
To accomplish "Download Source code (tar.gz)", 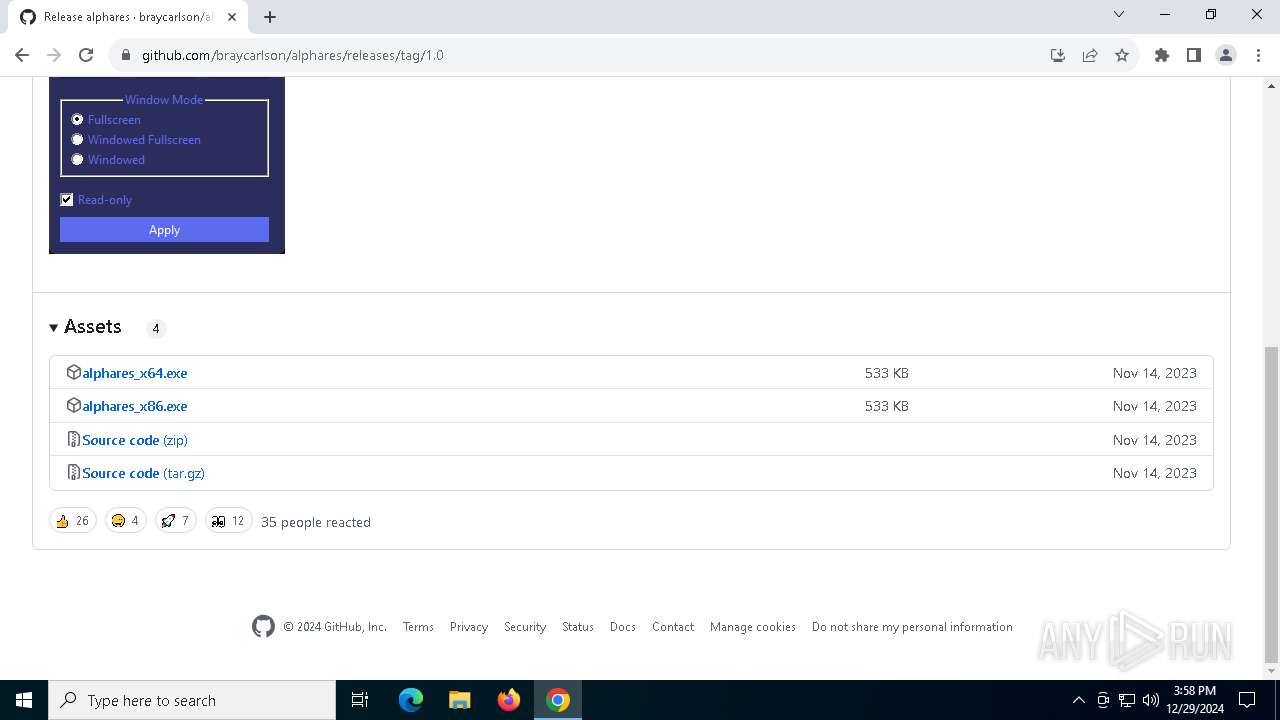I will (x=143, y=473).
